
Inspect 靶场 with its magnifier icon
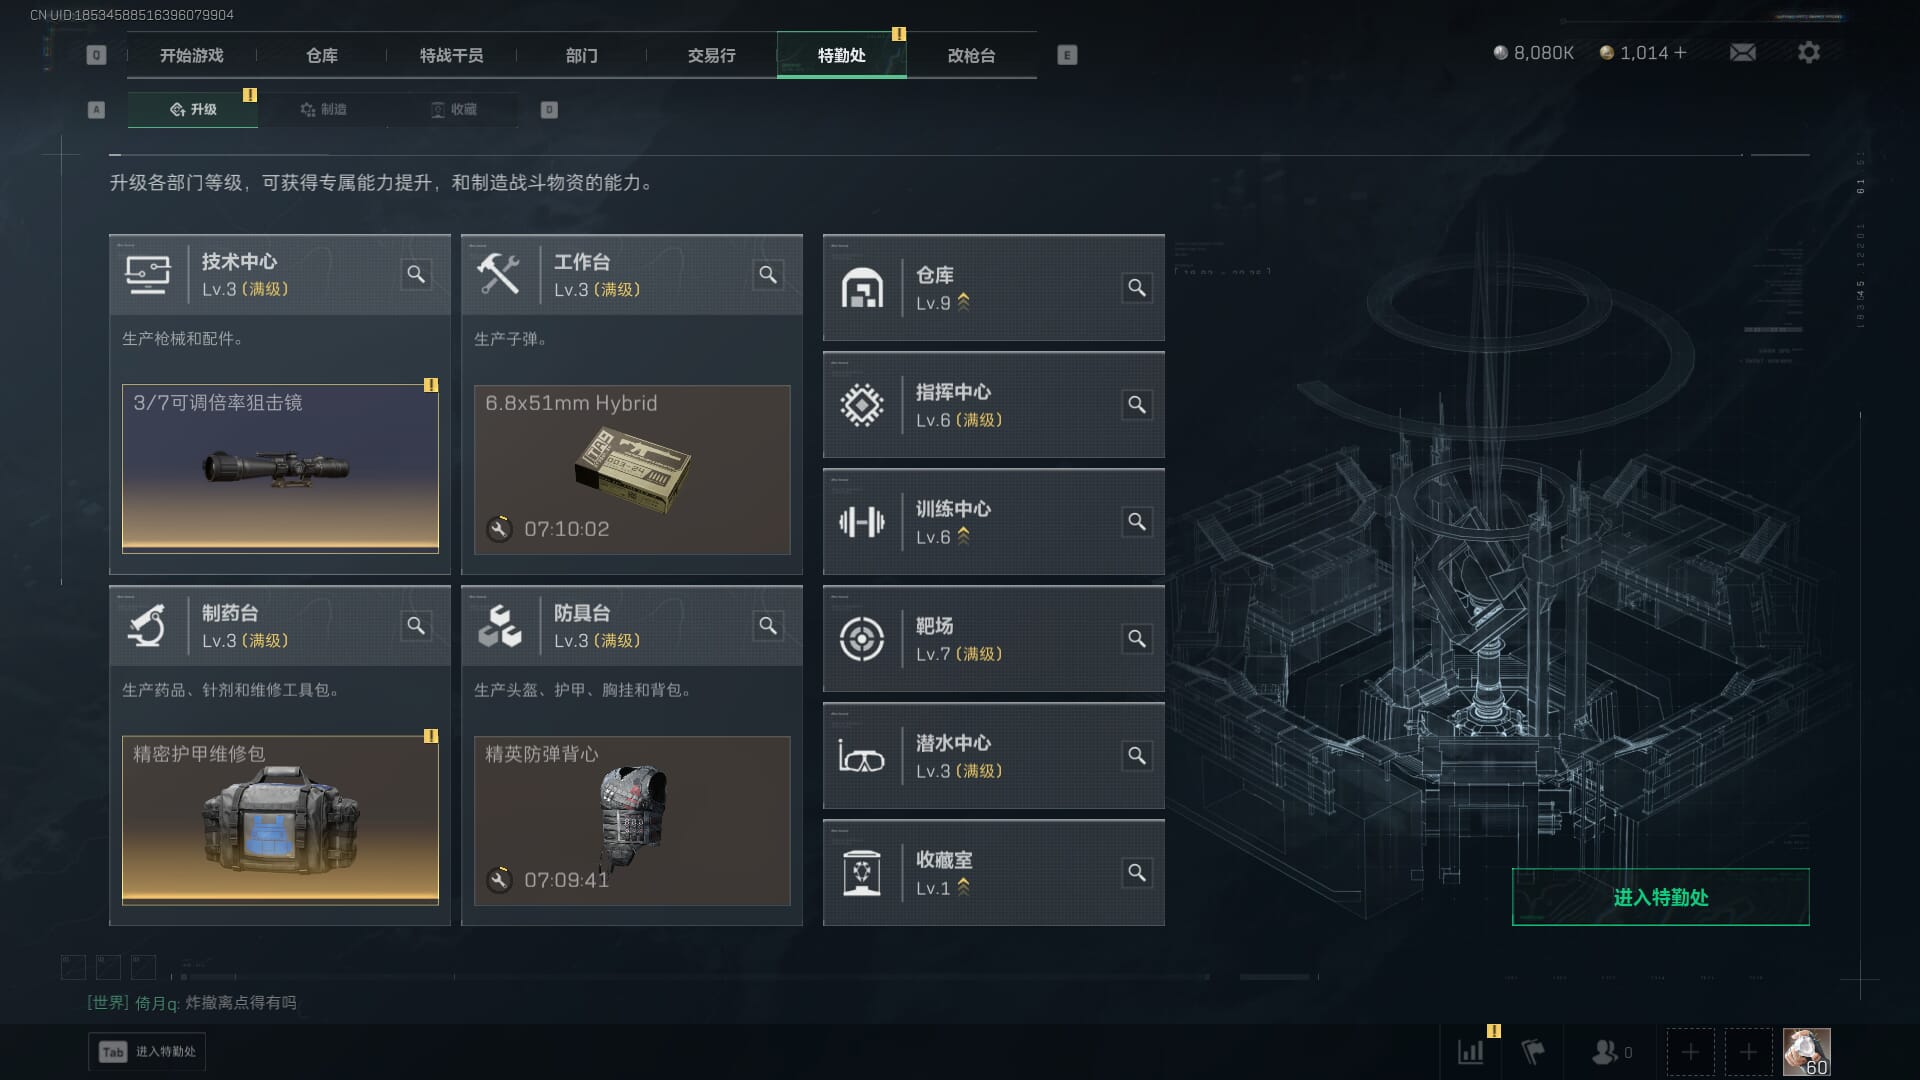coord(1137,639)
